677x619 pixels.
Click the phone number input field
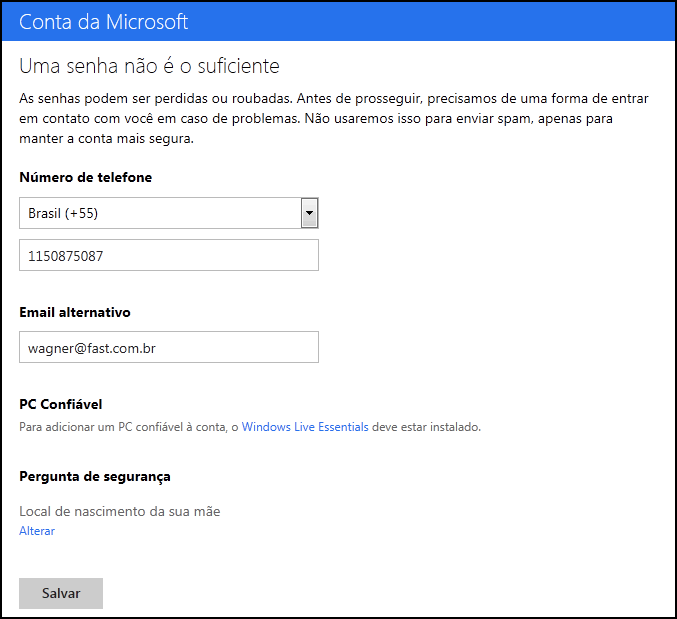[169, 255]
